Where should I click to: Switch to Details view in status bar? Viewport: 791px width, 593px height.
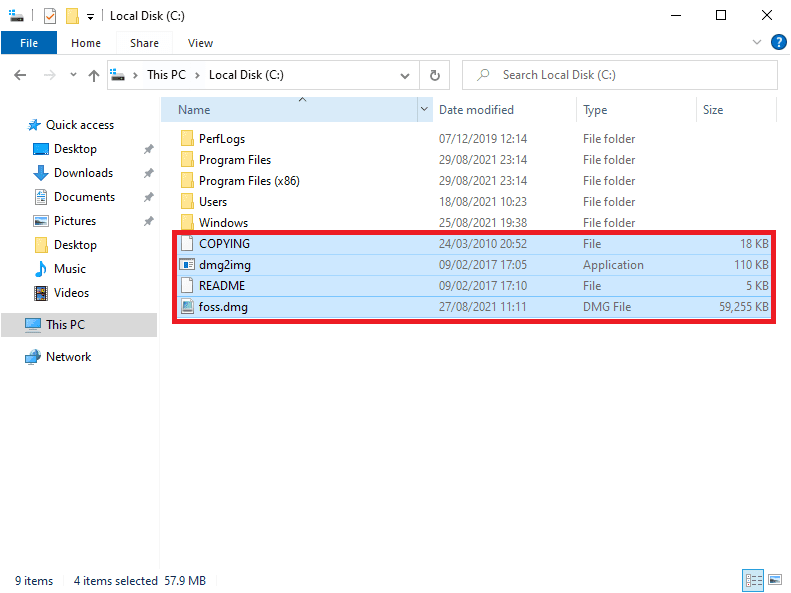(753, 580)
